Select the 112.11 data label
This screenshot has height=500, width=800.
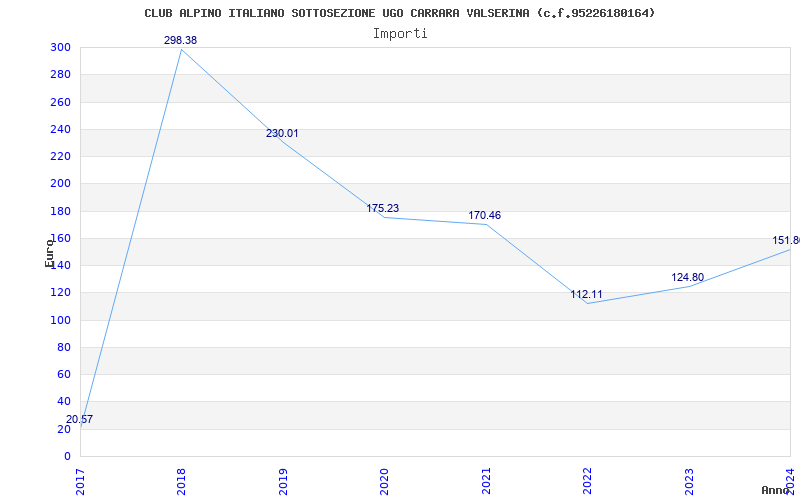586,294
